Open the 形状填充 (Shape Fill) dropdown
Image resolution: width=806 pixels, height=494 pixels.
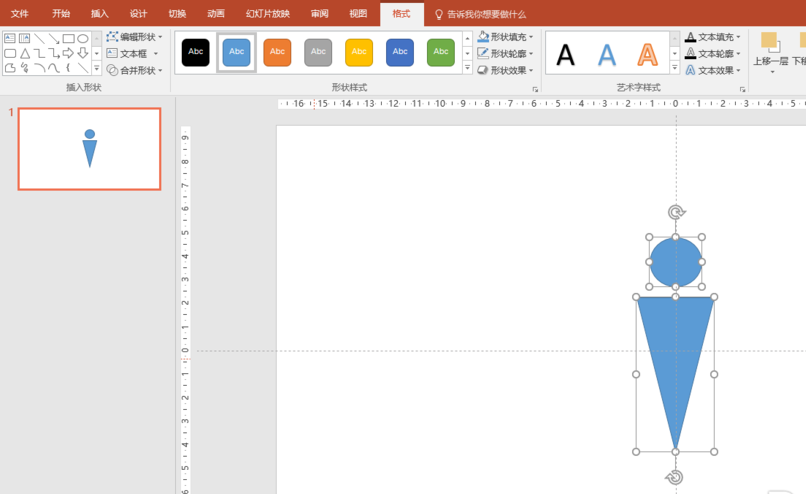pyautogui.click(x=506, y=37)
